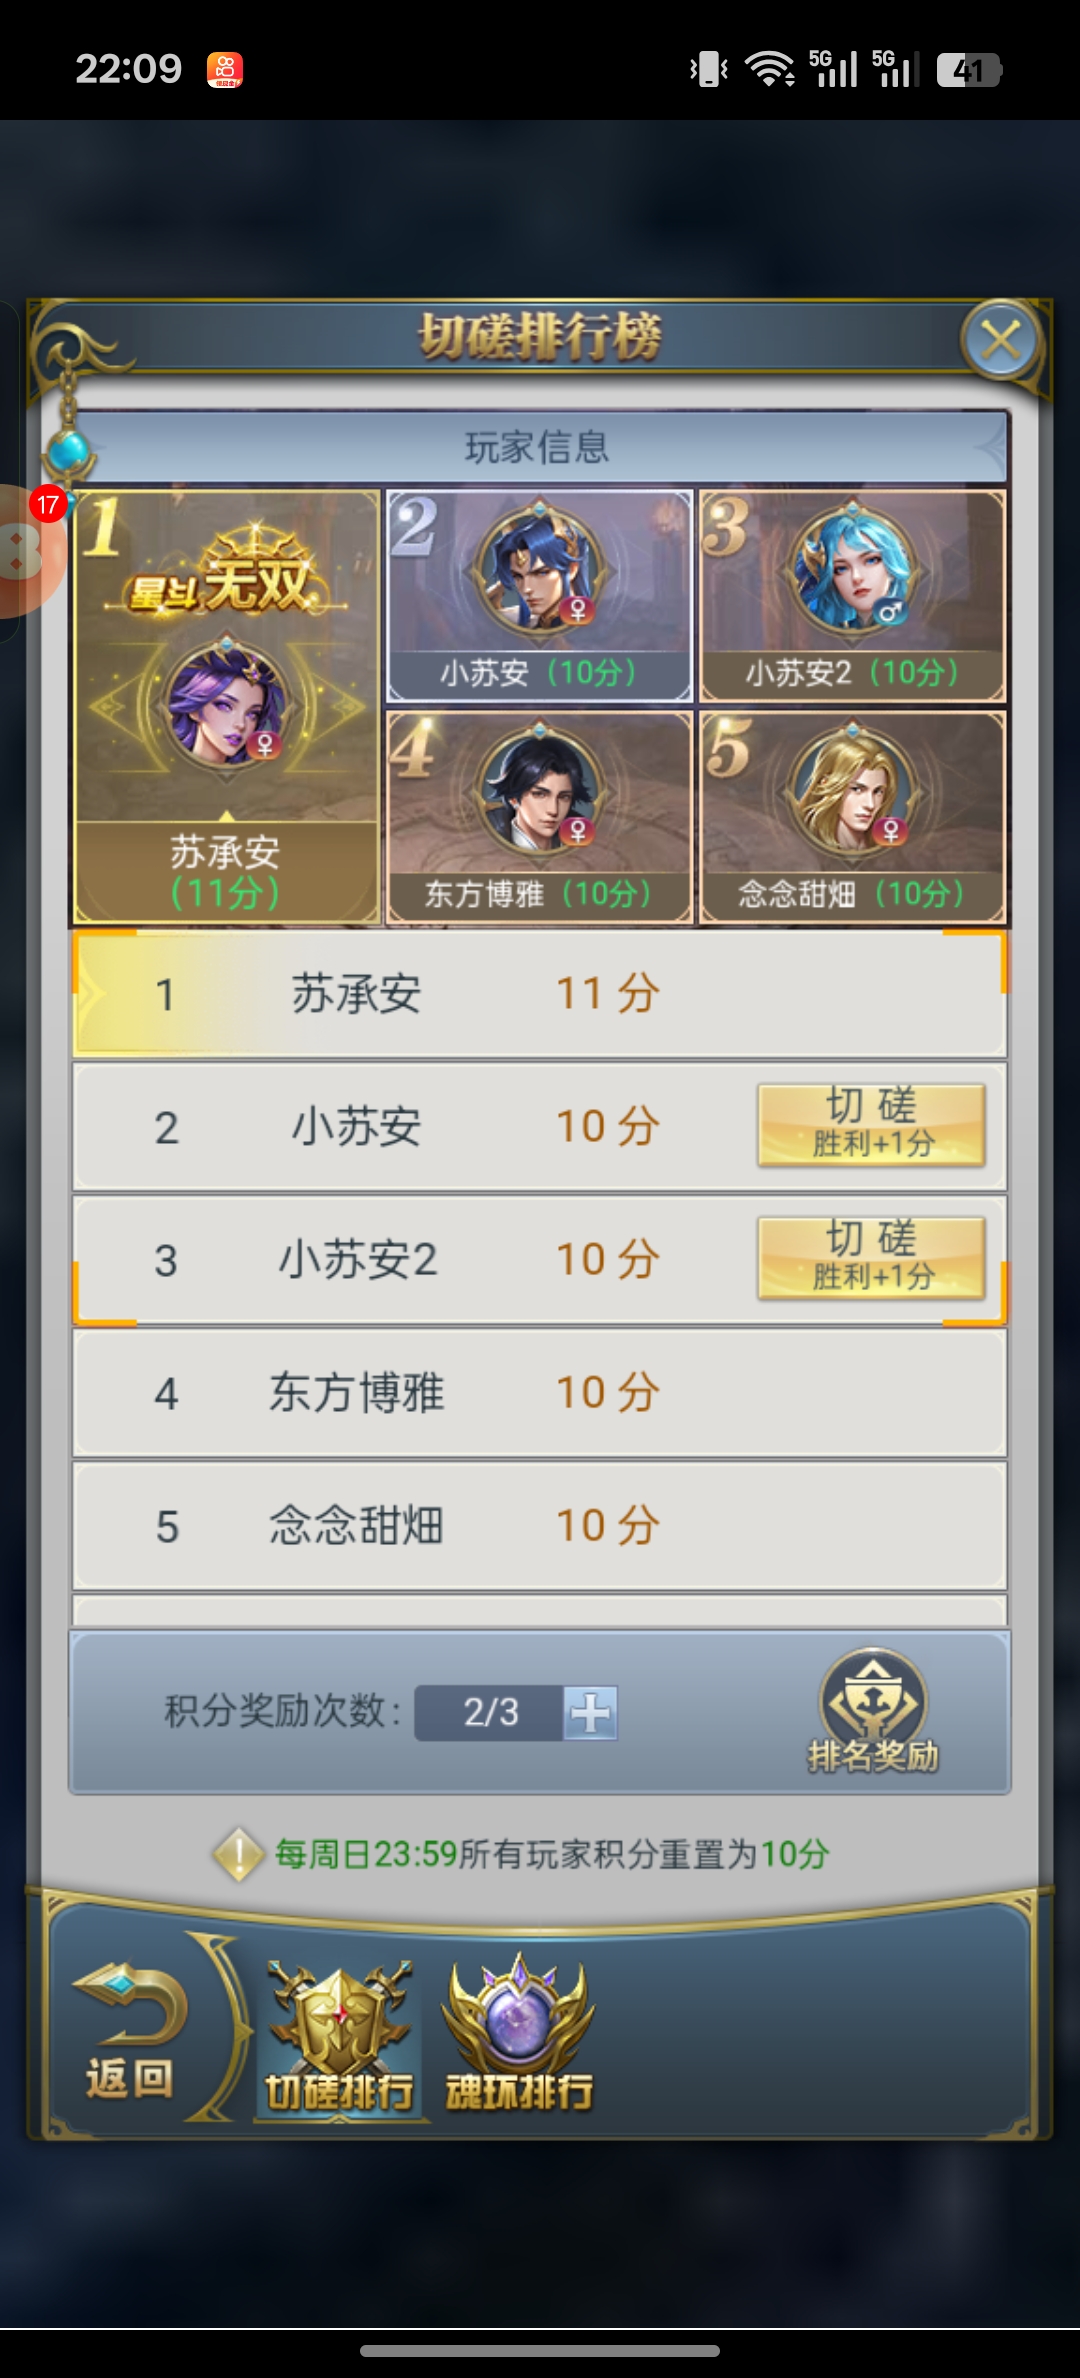Select the 切磋排行 tab

[x=339, y=2036]
